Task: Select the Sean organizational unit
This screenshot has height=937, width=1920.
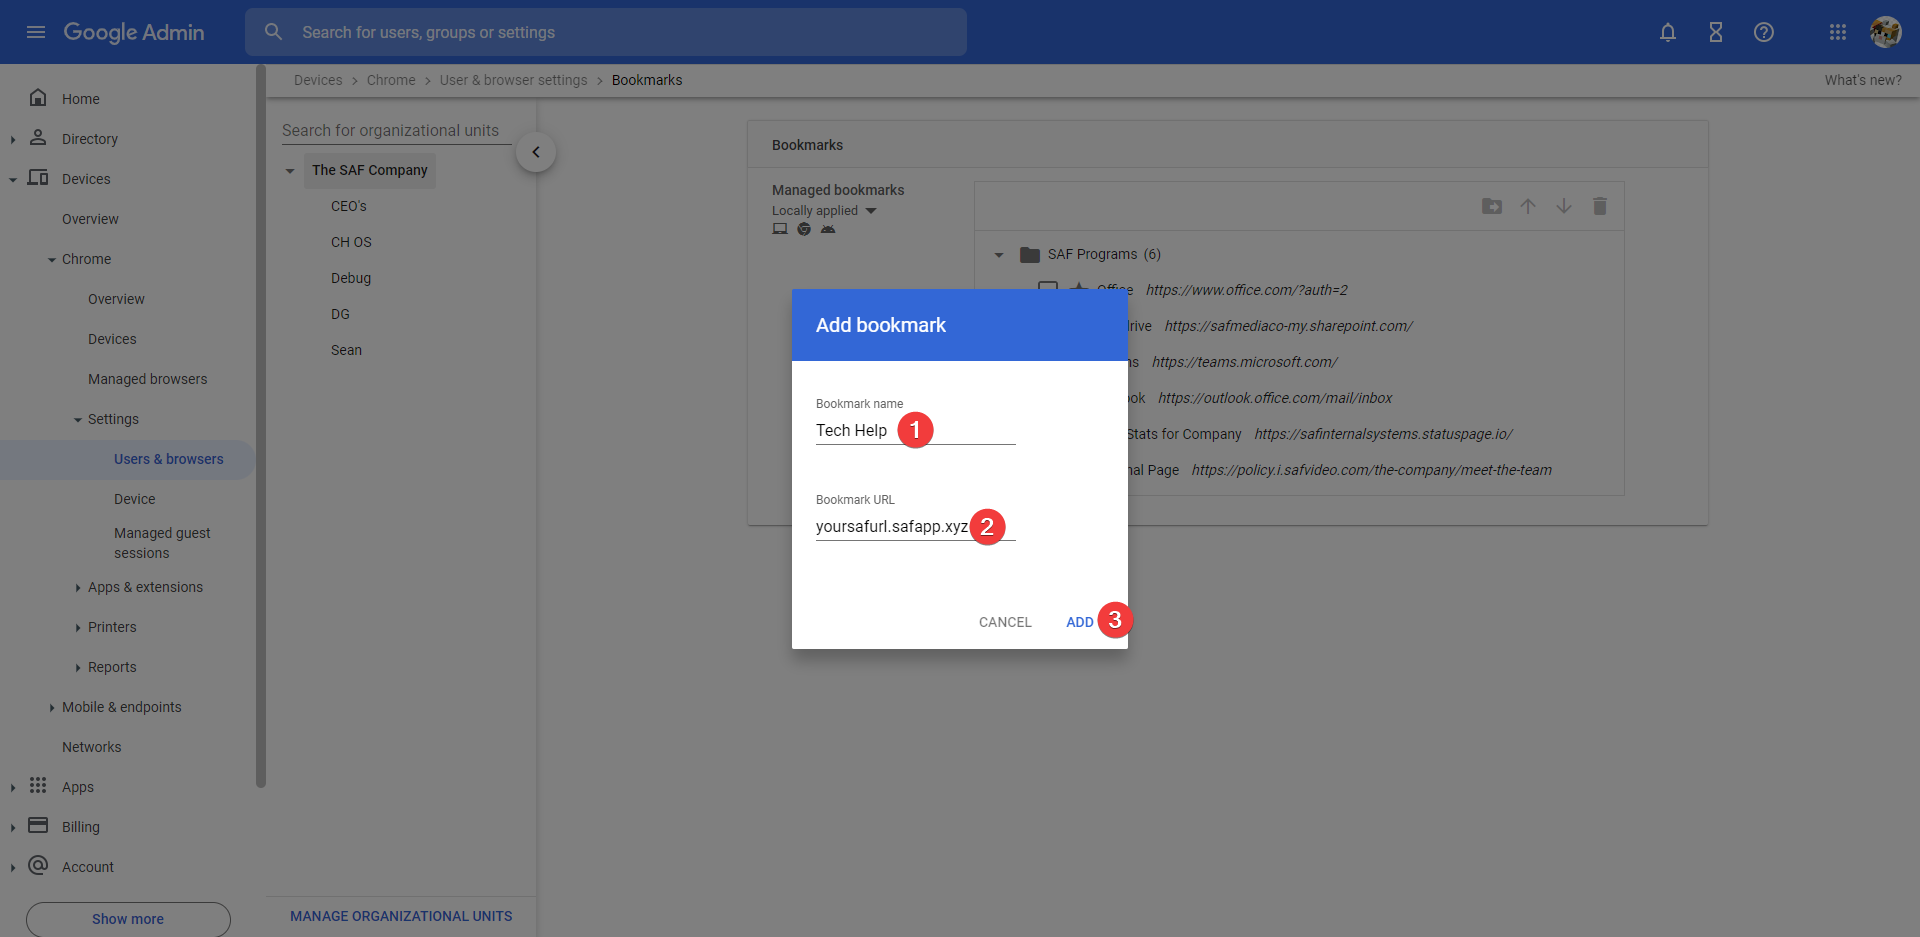Action: pyautogui.click(x=346, y=350)
